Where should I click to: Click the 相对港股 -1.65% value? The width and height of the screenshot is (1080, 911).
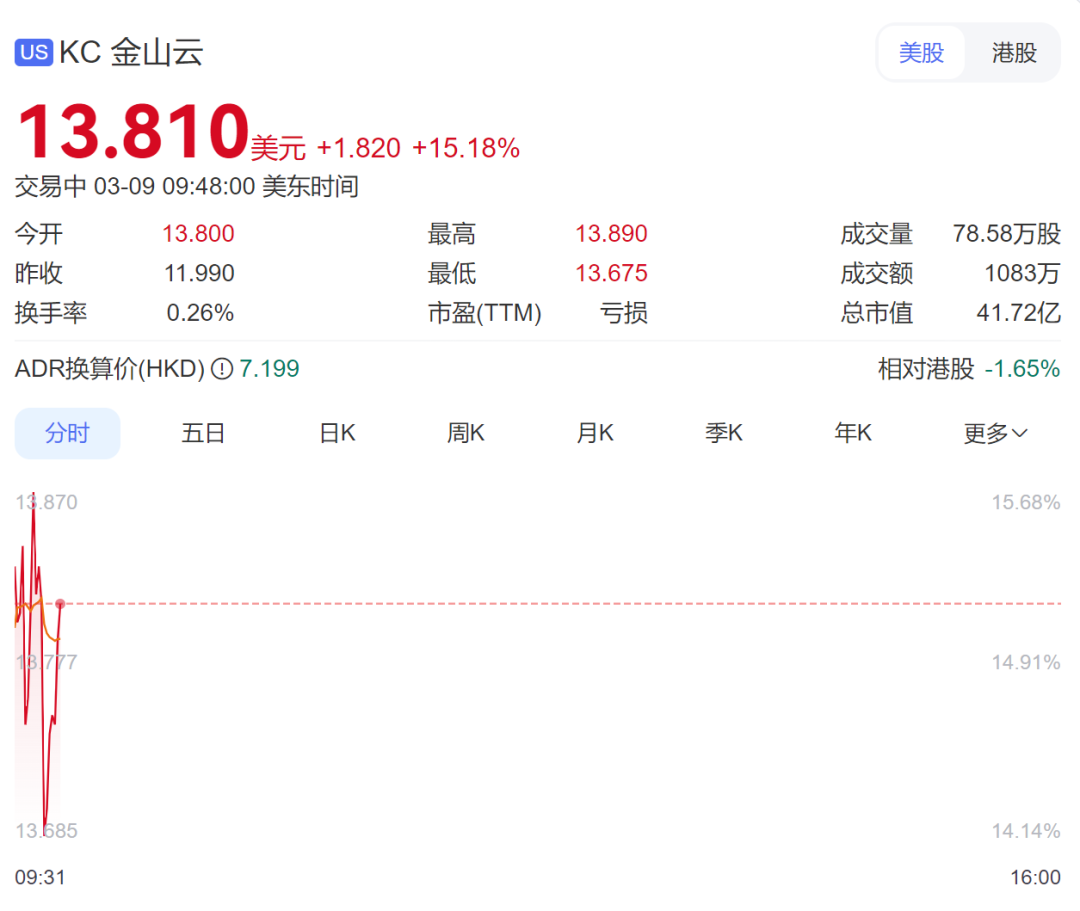(x=1021, y=369)
